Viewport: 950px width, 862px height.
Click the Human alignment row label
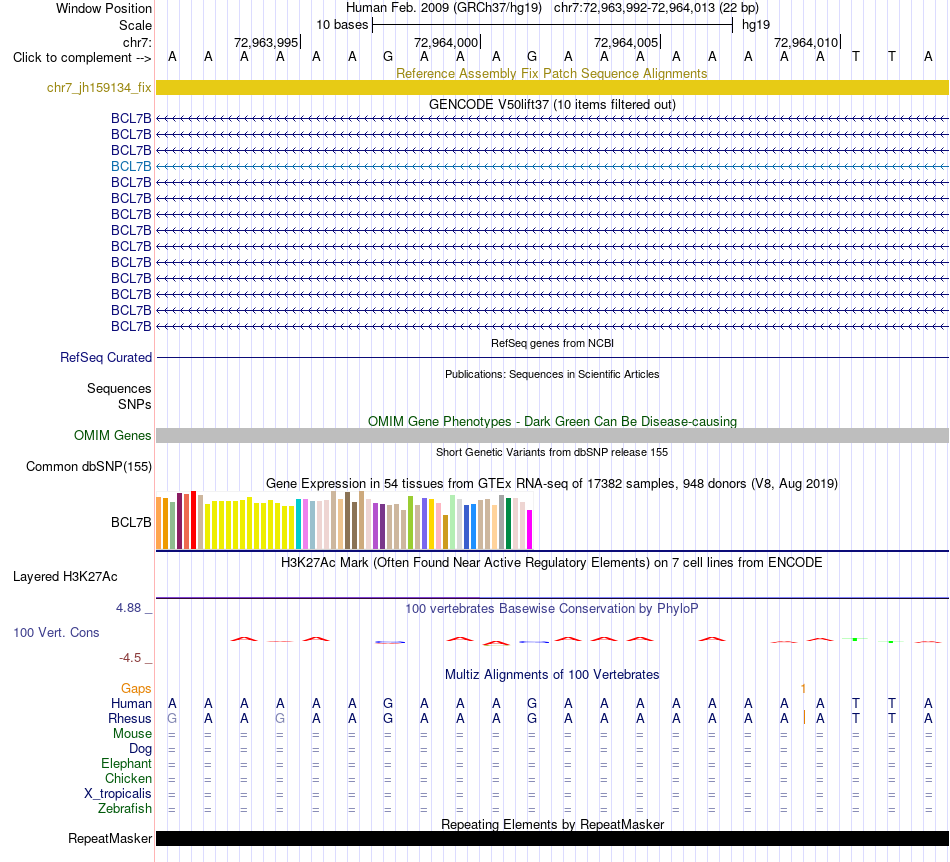click(x=131, y=703)
